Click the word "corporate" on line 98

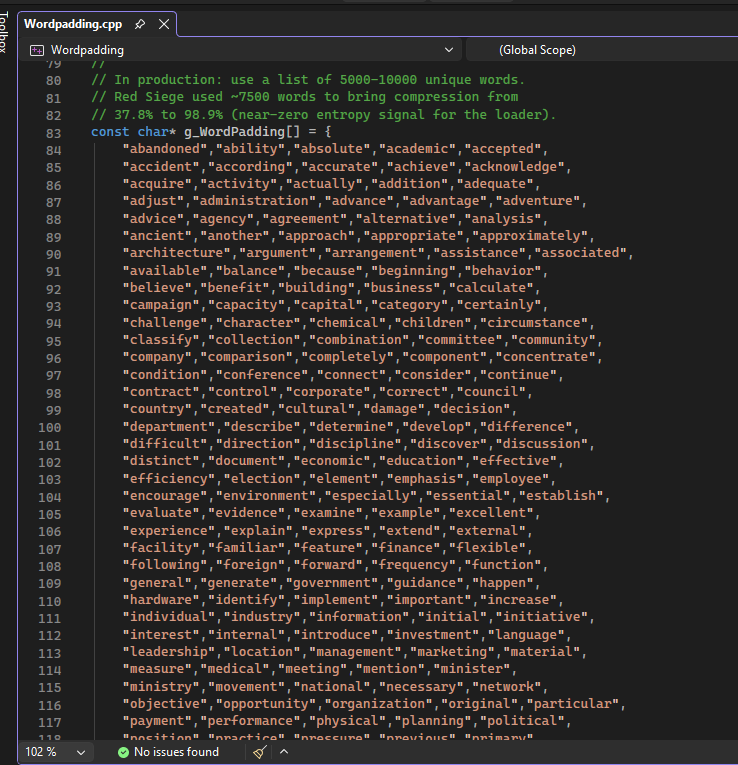(x=328, y=392)
